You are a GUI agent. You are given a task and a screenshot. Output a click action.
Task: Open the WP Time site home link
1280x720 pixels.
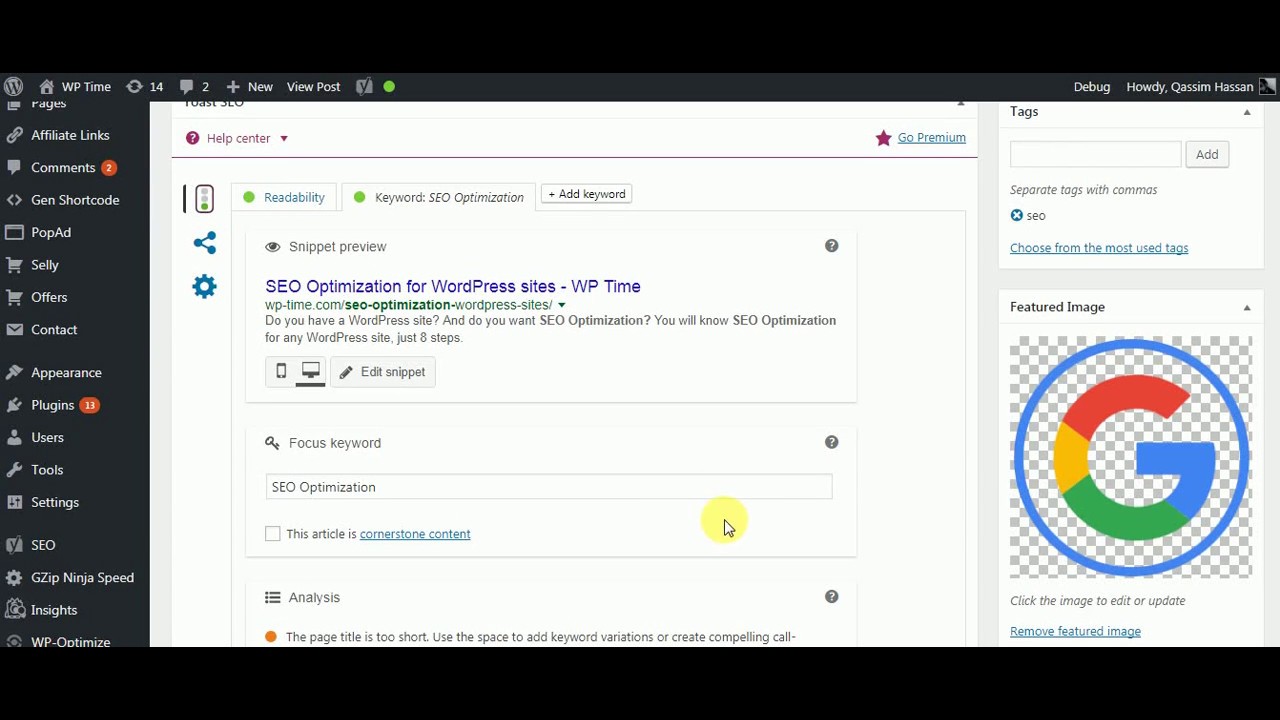(x=75, y=87)
